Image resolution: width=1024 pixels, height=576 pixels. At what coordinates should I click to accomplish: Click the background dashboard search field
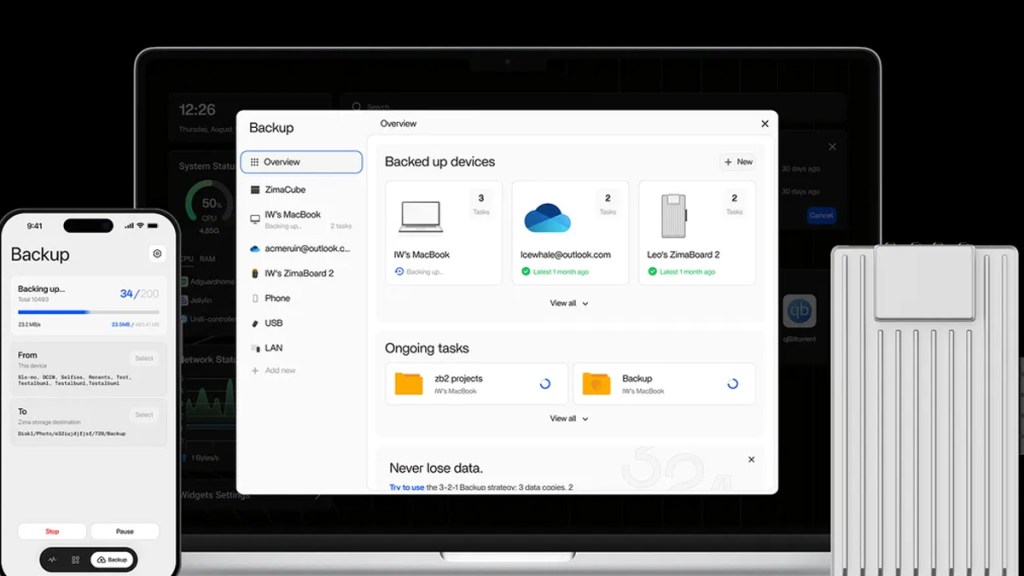click(x=592, y=106)
